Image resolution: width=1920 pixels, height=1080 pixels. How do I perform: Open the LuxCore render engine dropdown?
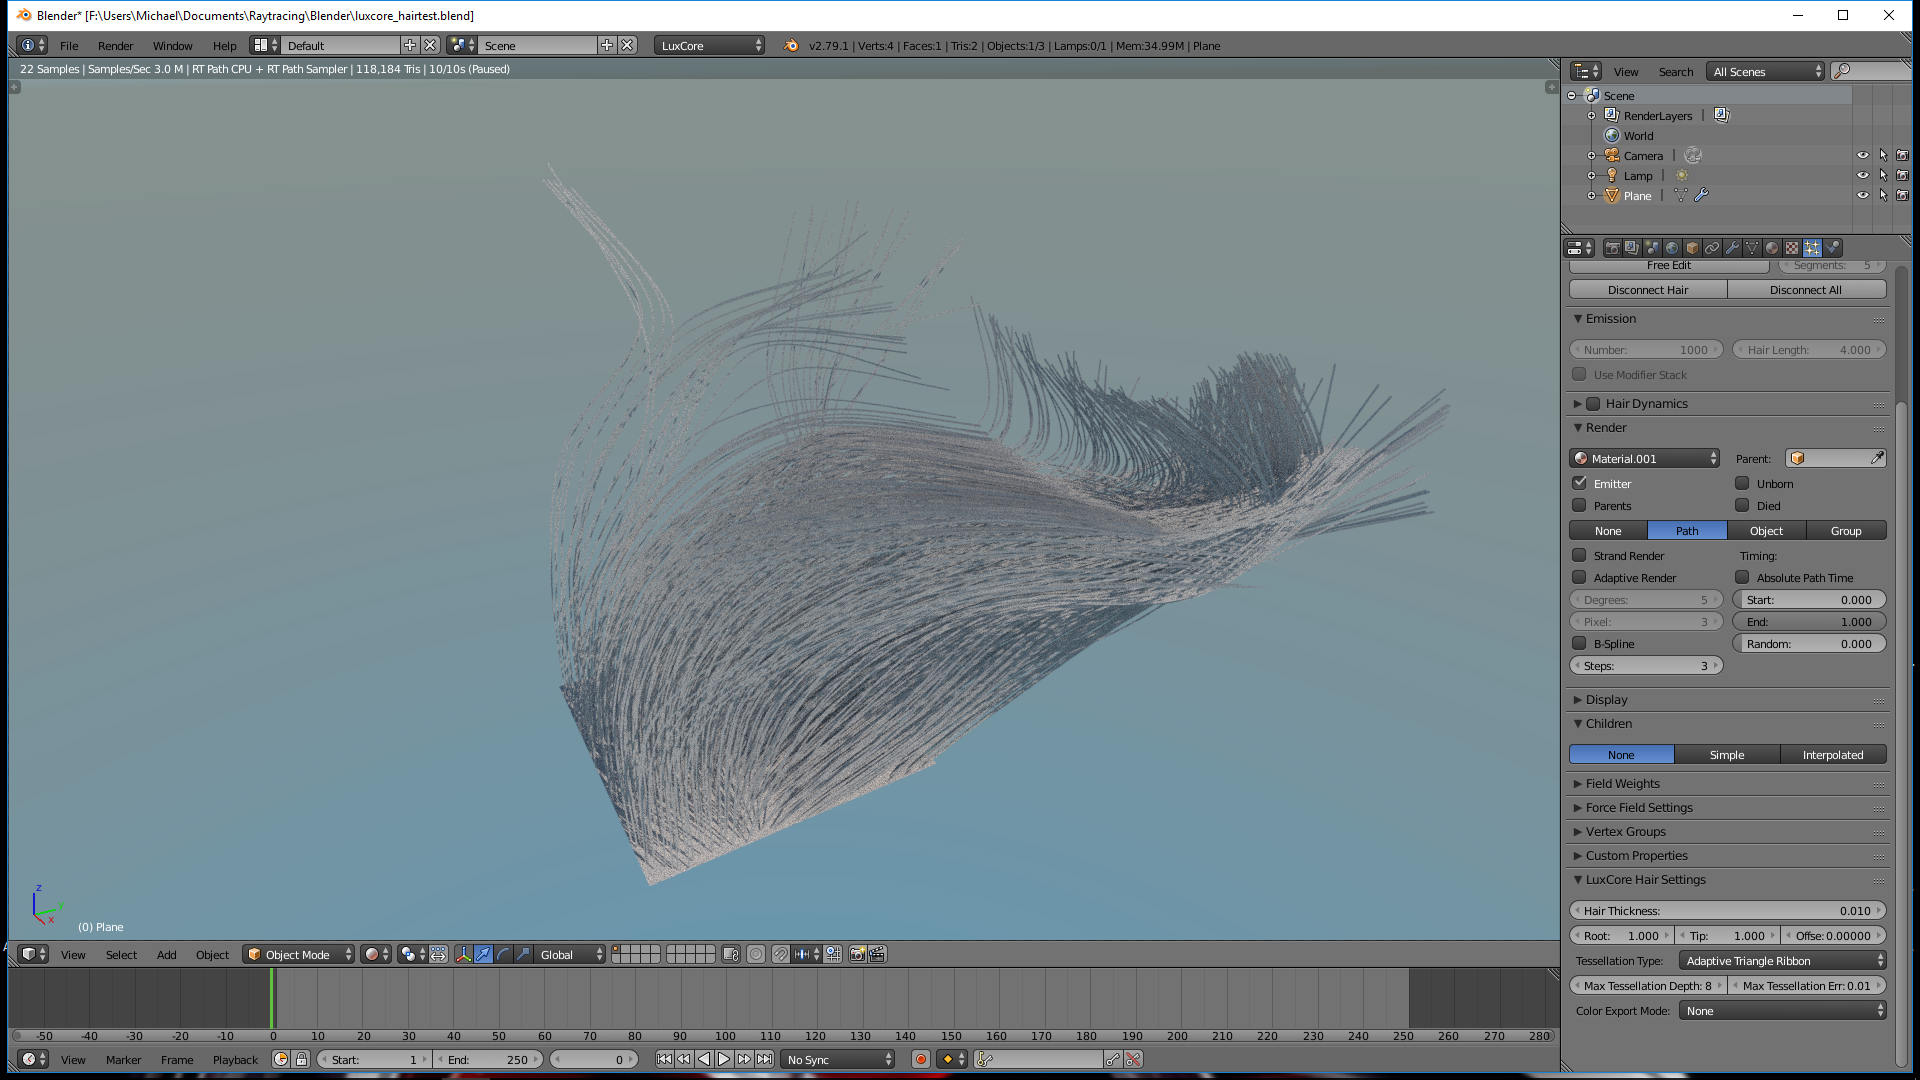pos(710,45)
